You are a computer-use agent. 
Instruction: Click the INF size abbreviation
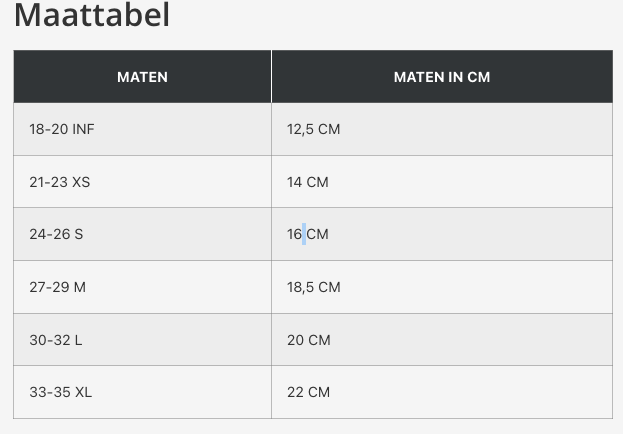[83, 129]
